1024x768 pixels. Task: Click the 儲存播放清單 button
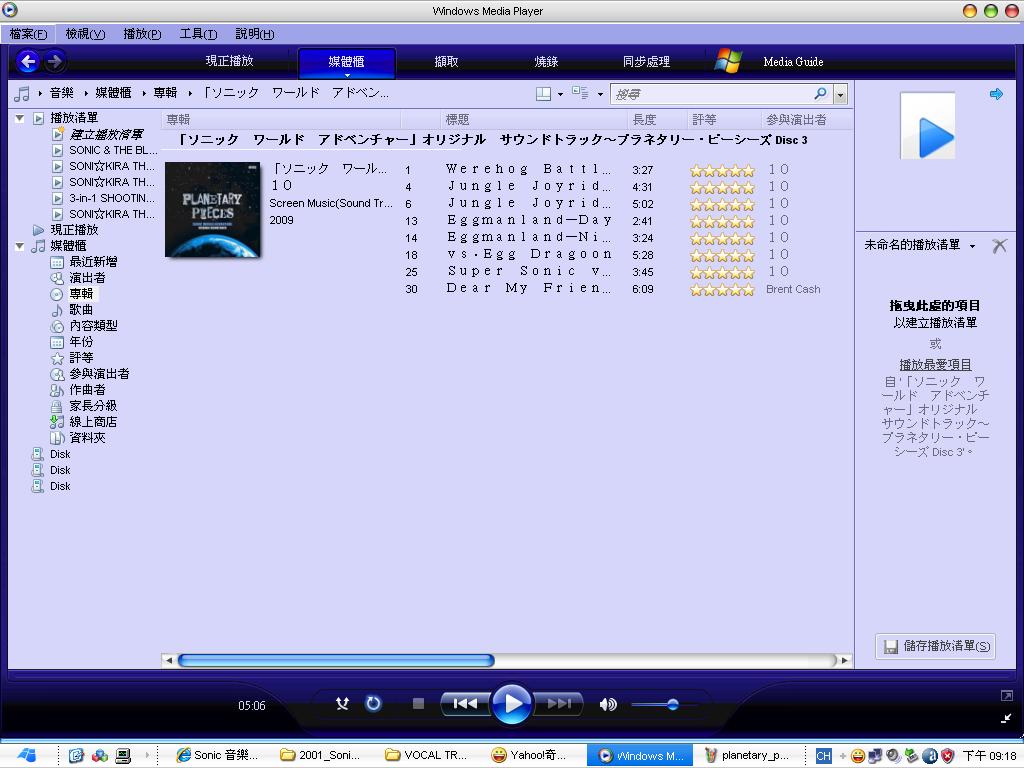coord(935,646)
